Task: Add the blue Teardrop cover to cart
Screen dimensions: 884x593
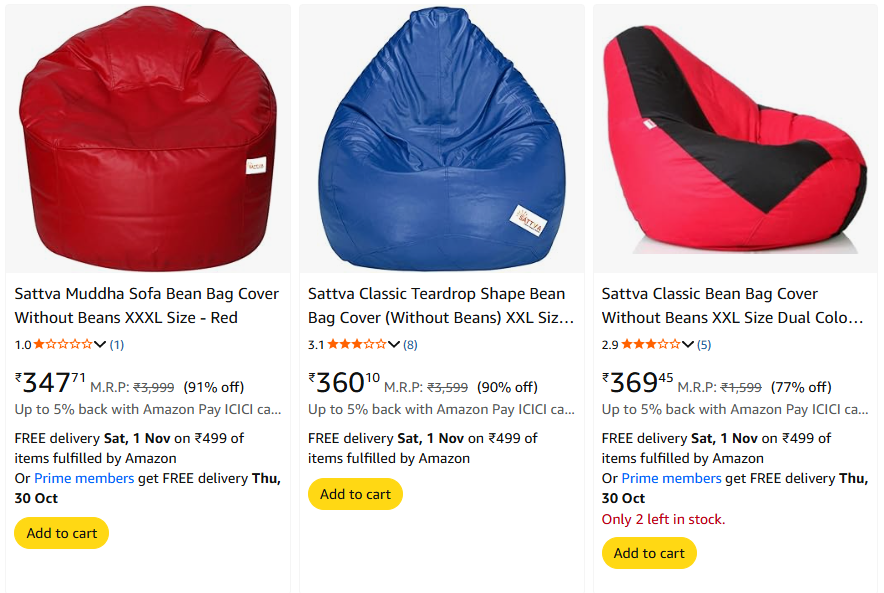Action: 355,494
